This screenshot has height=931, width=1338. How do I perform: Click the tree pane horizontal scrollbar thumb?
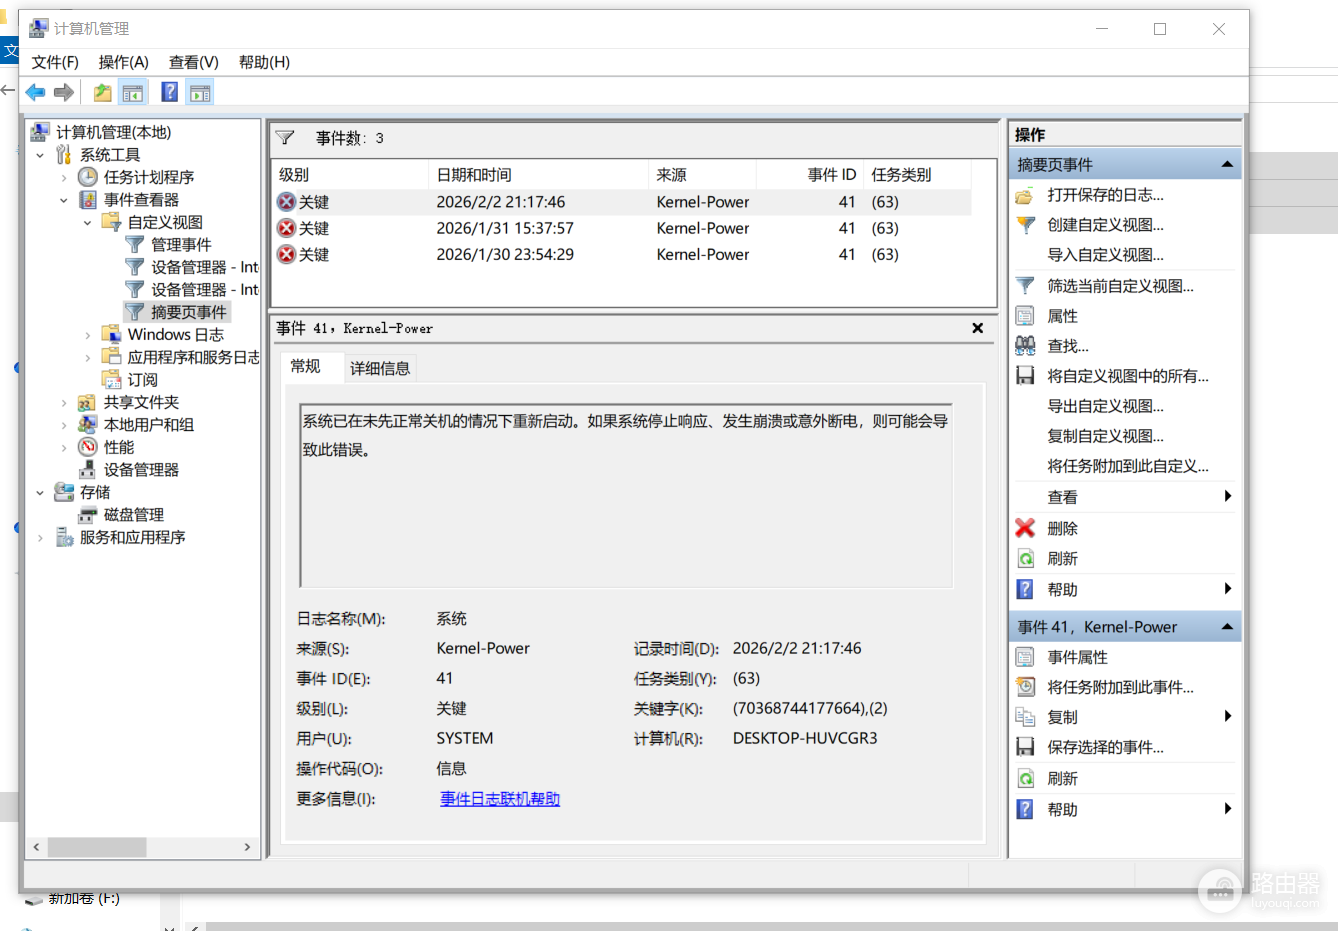click(97, 847)
